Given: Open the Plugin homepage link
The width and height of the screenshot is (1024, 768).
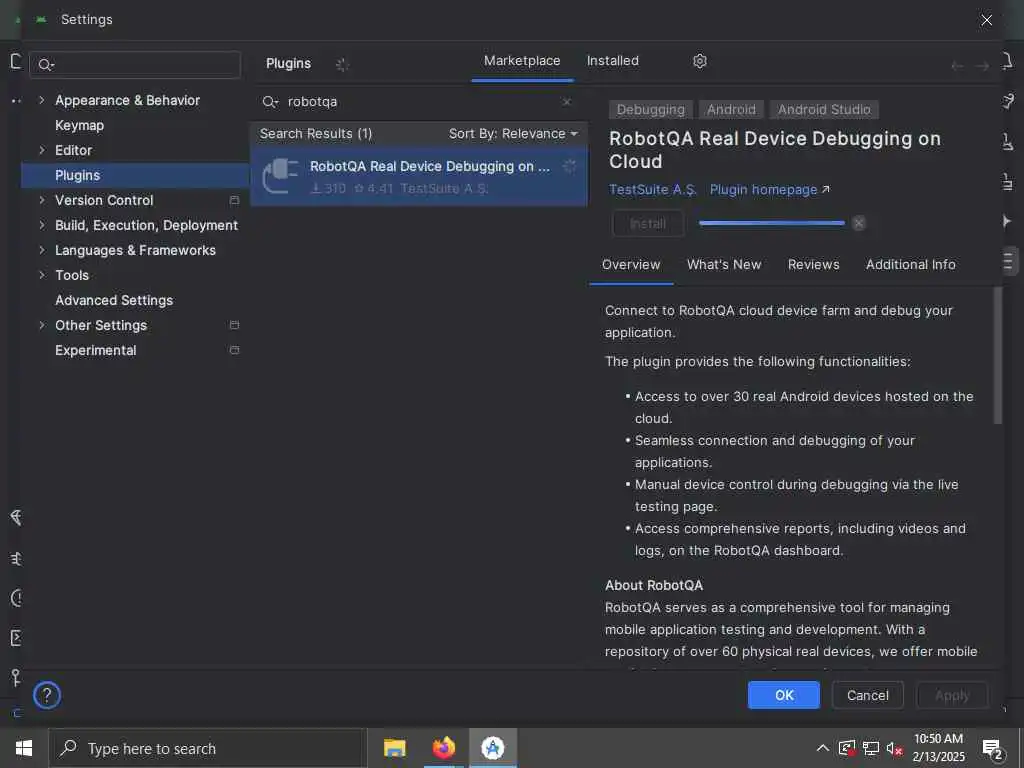Looking at the screenshot, I should point(769,189).
